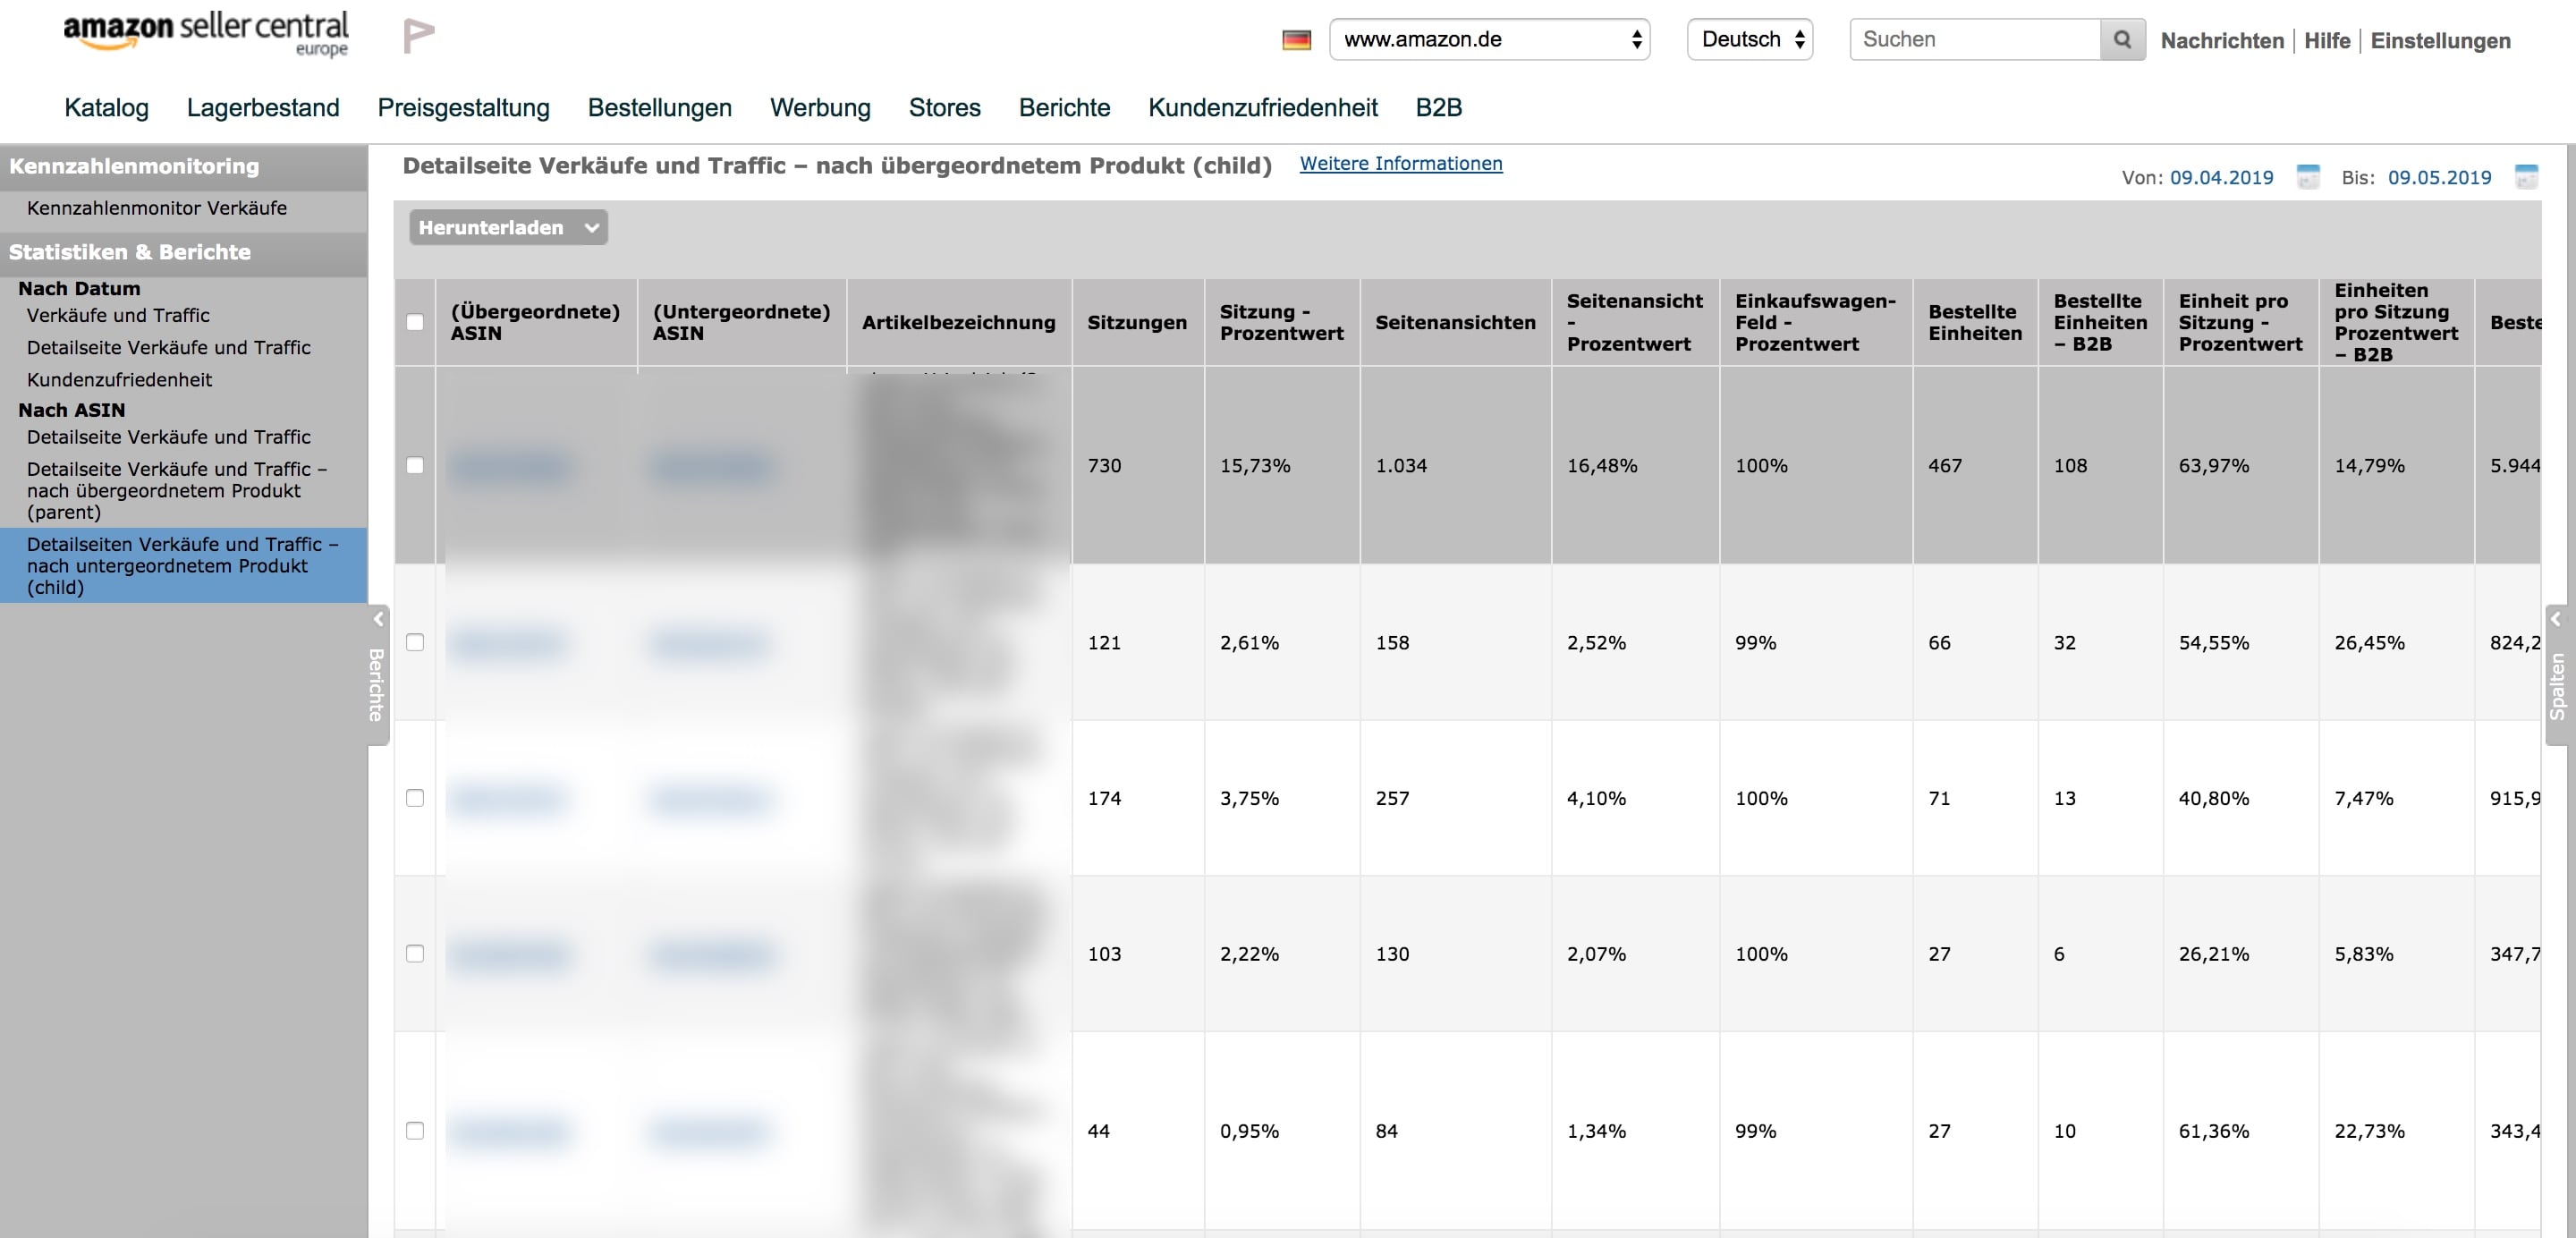Open the Von date calendar icon
Viewport: 2576px width, 1238px height.
point(2308,177)
